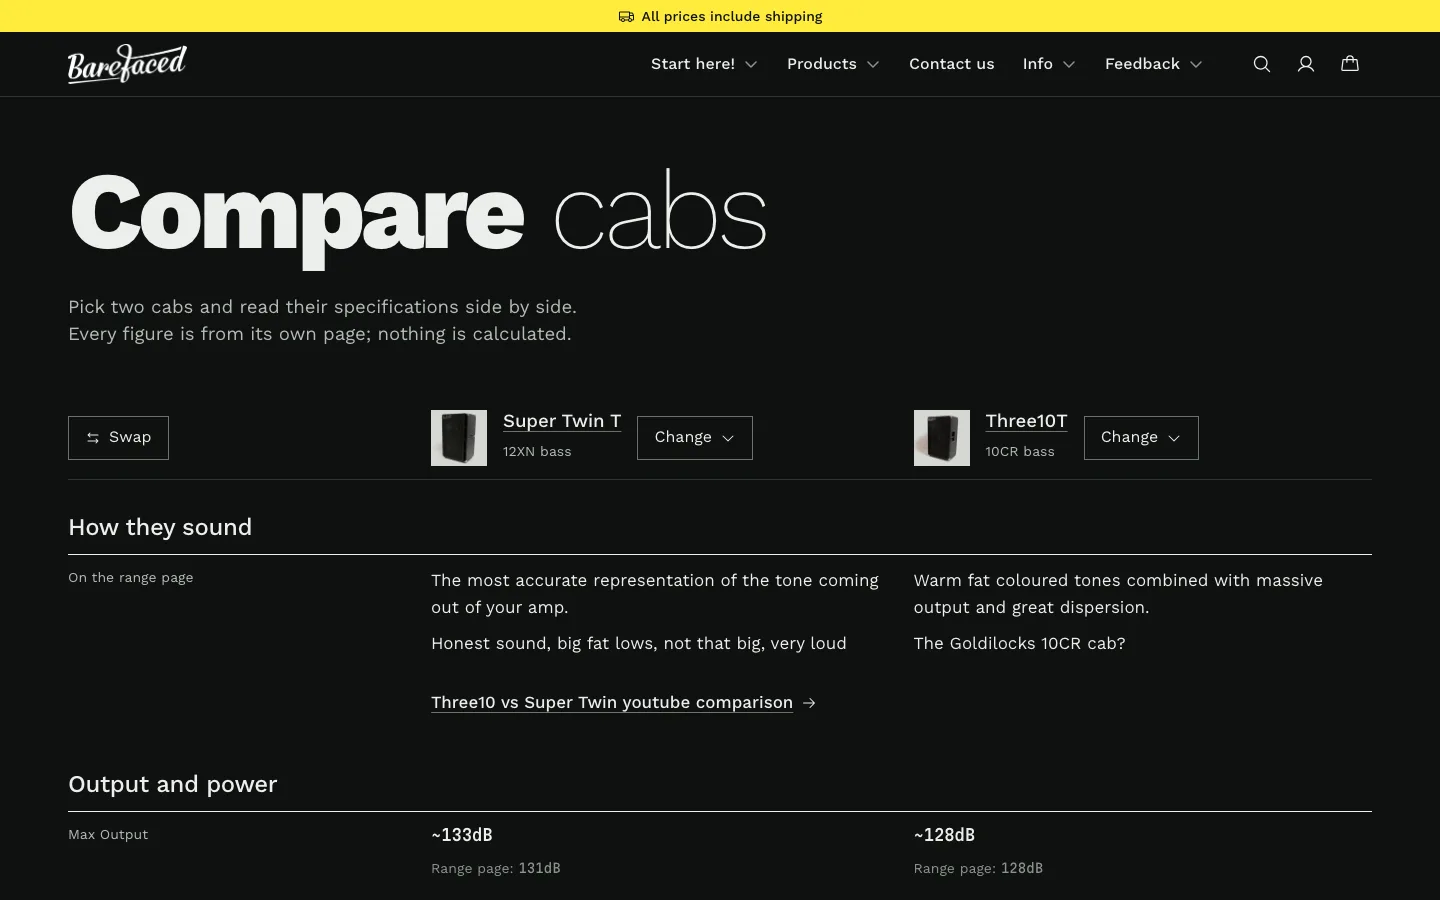Click the Range page: 128dB note
Image resolution: width=1440 pixels, height=900 pixels.
tap(978, 869)
